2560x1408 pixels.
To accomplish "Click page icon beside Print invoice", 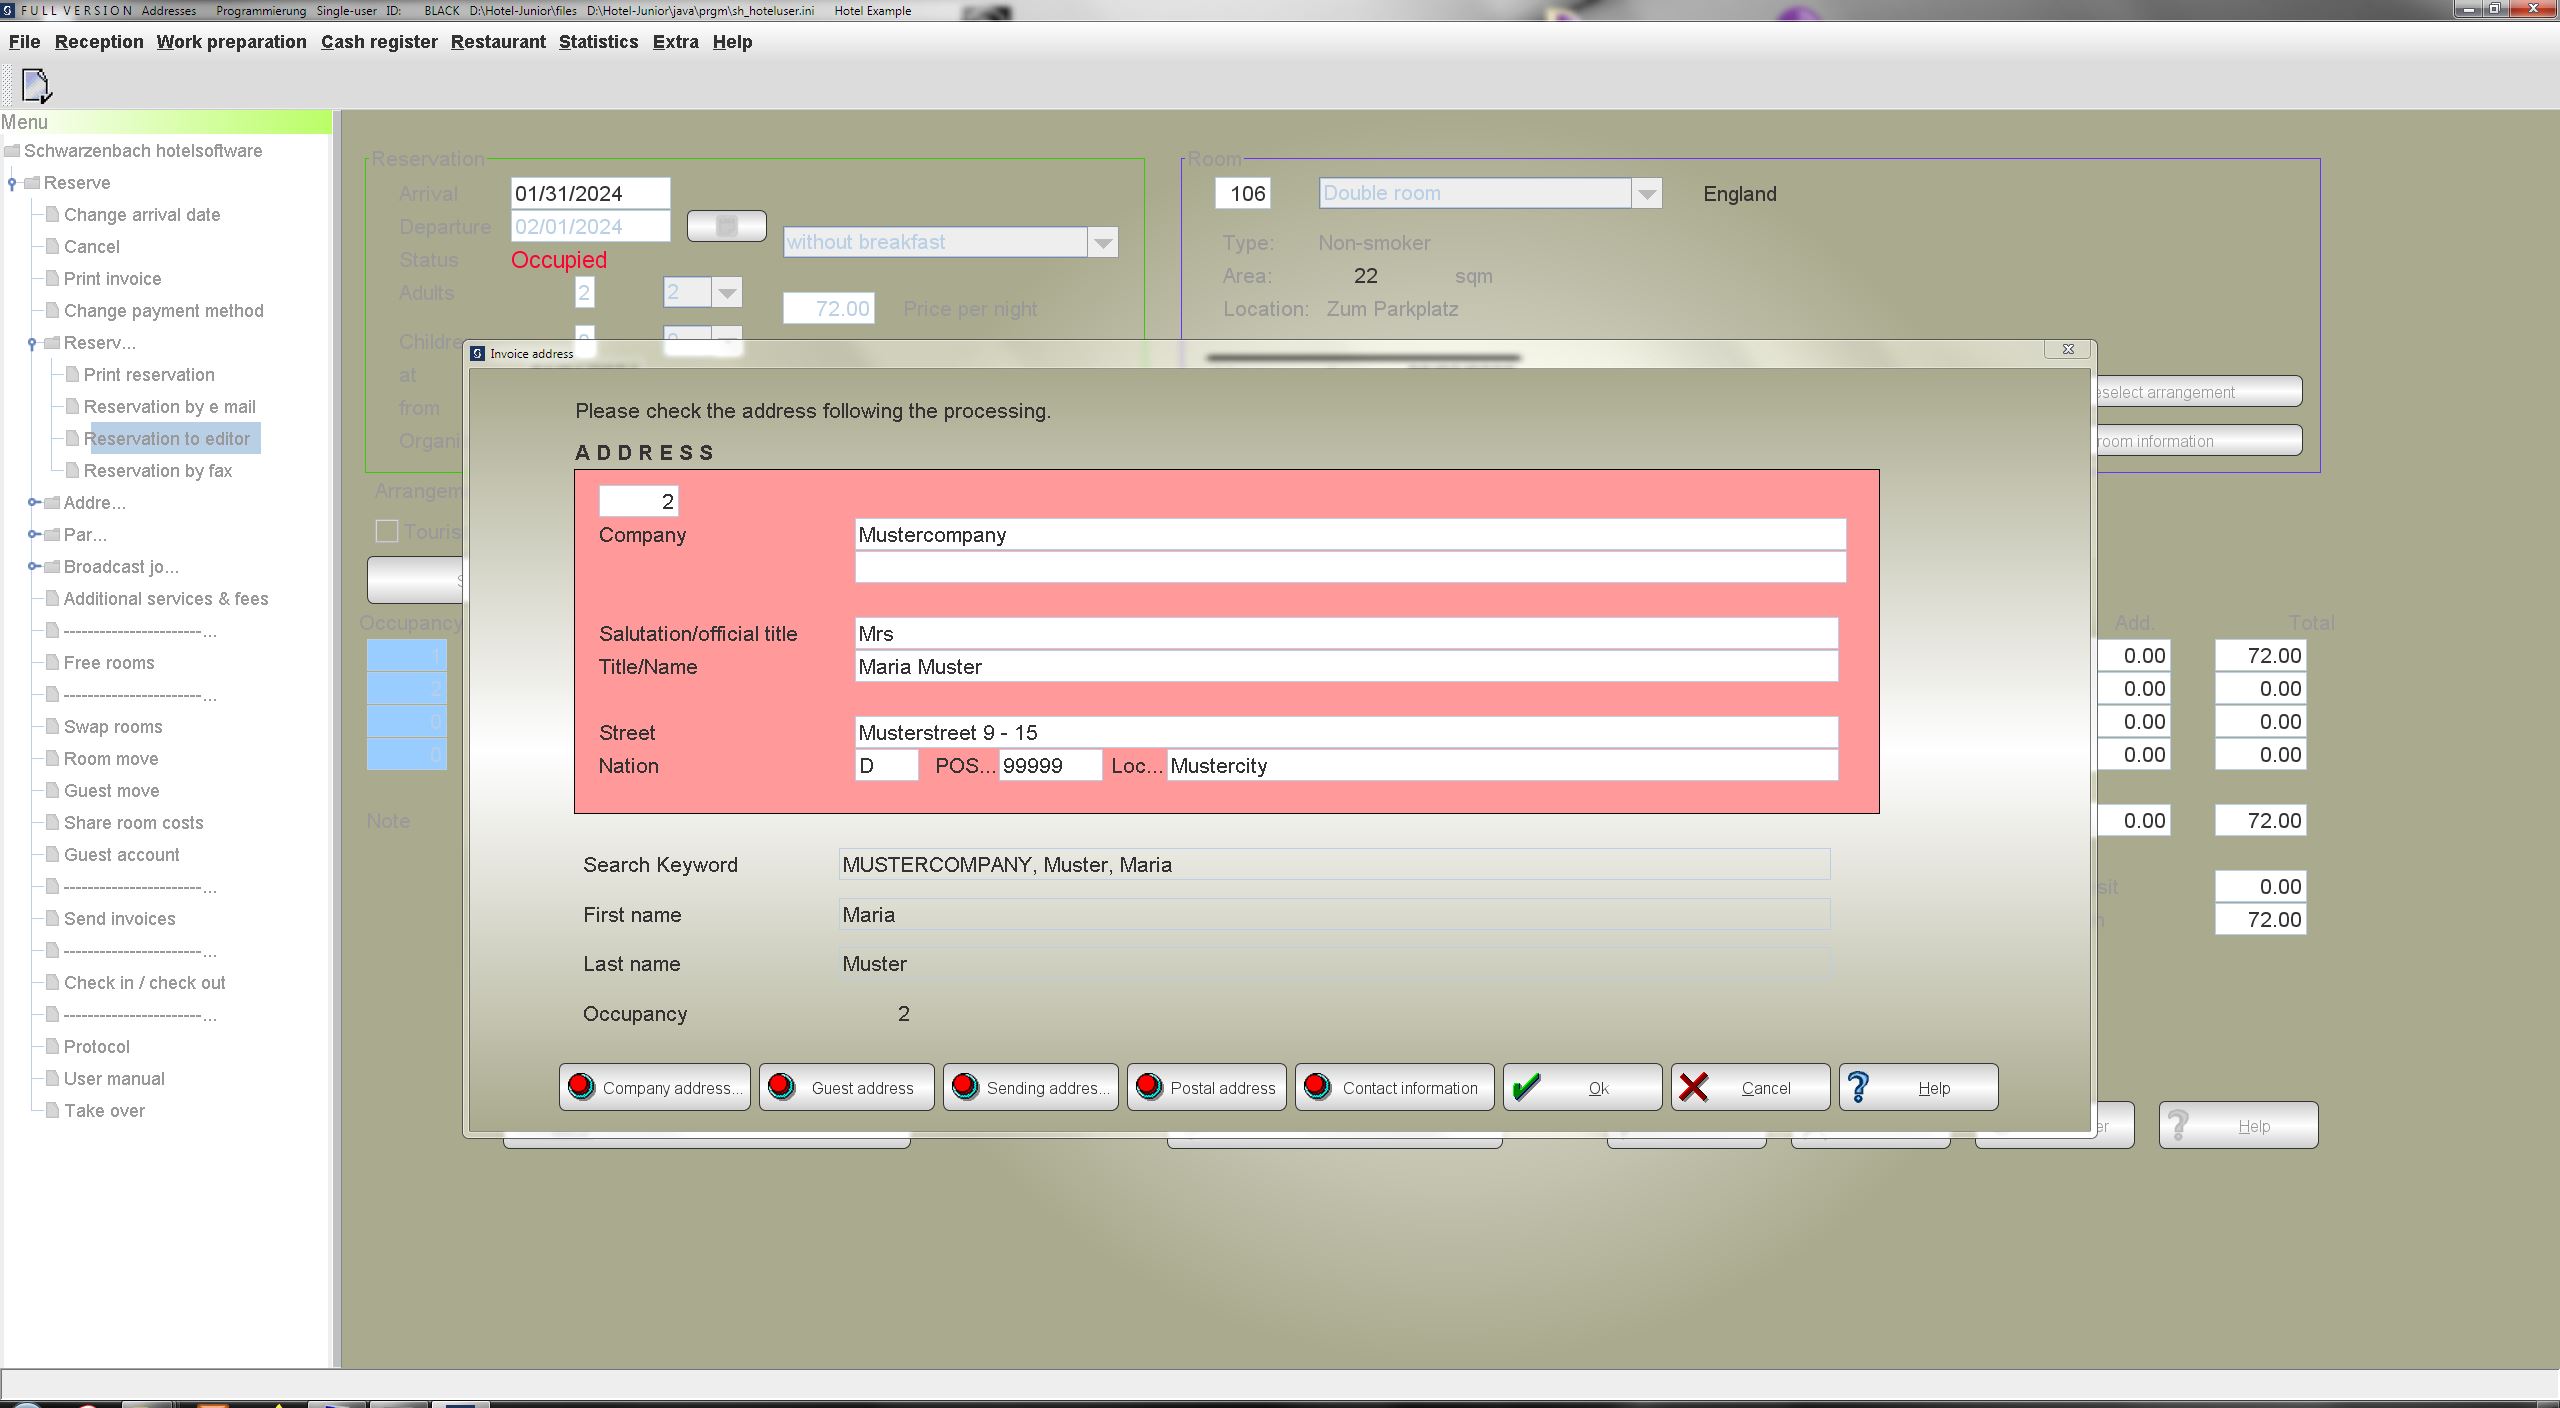I will [x=52, y=278].
